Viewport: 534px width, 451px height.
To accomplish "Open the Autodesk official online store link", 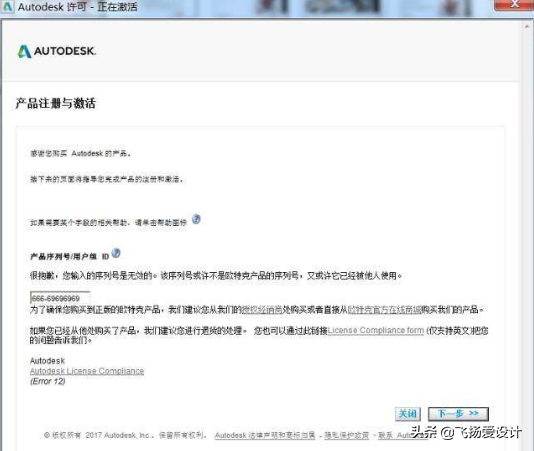I will point(384,310).
